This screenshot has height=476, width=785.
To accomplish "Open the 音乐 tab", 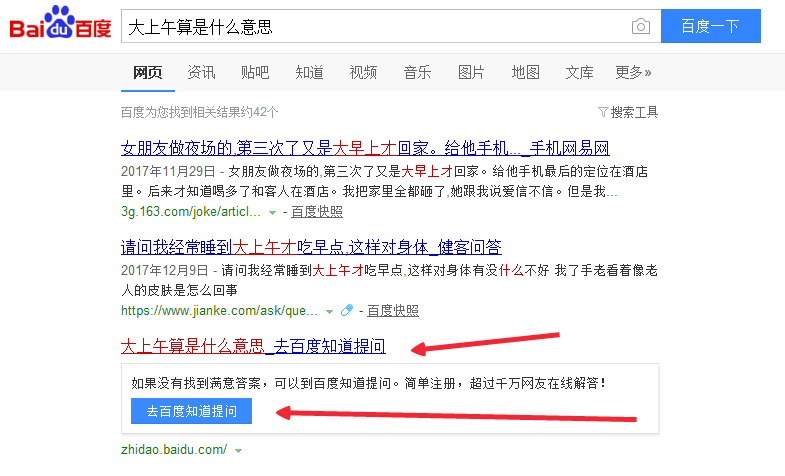I will 417,73.
